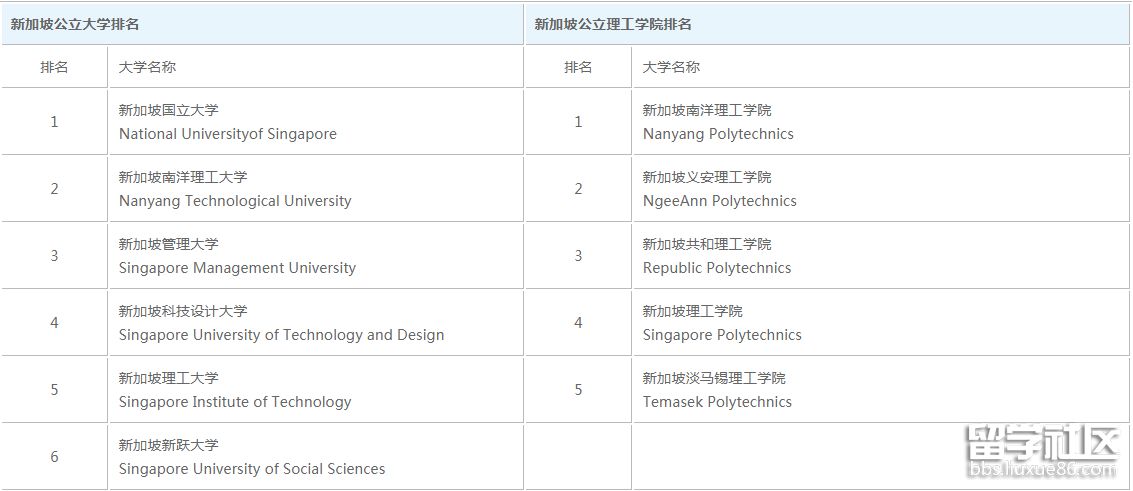The image size is (1133, 491).
Task: Click 大学名称 column header in left table
Action: [147, 68]
